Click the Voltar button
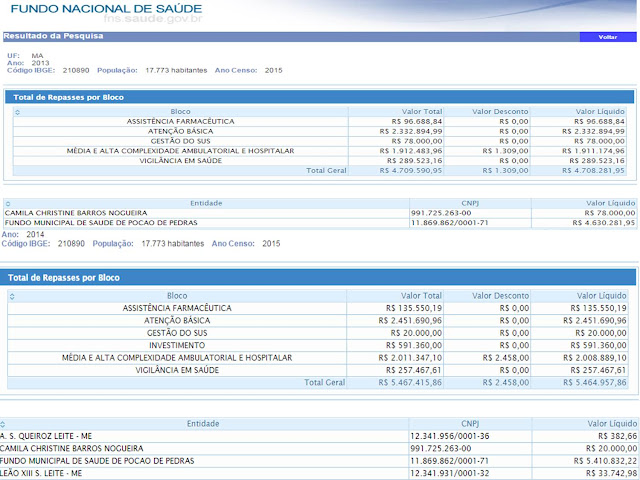The width and height of the screenshot is (640, 480). tap(608, 37)
